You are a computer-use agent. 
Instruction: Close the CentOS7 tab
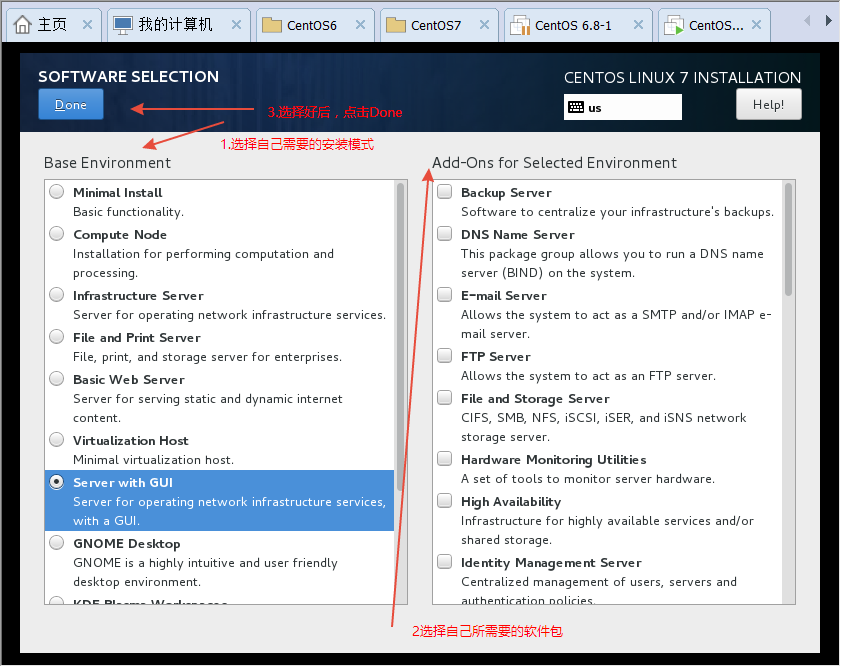(484, 25)
